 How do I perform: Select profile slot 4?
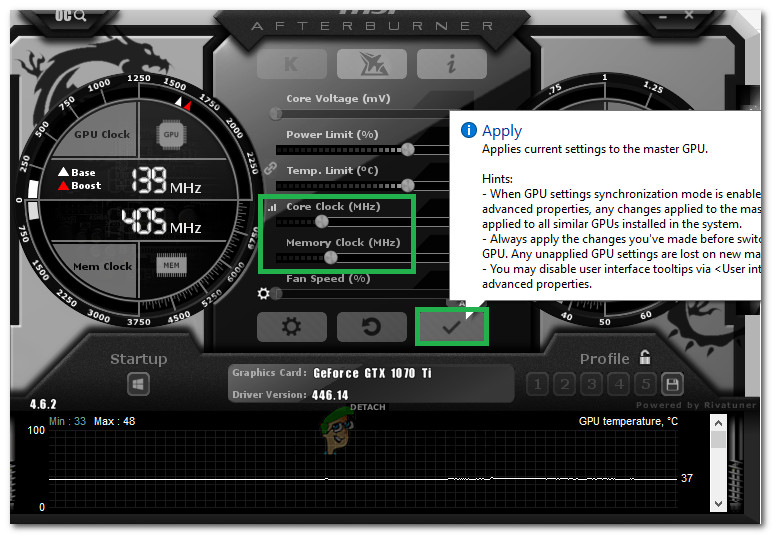(619, 384)
